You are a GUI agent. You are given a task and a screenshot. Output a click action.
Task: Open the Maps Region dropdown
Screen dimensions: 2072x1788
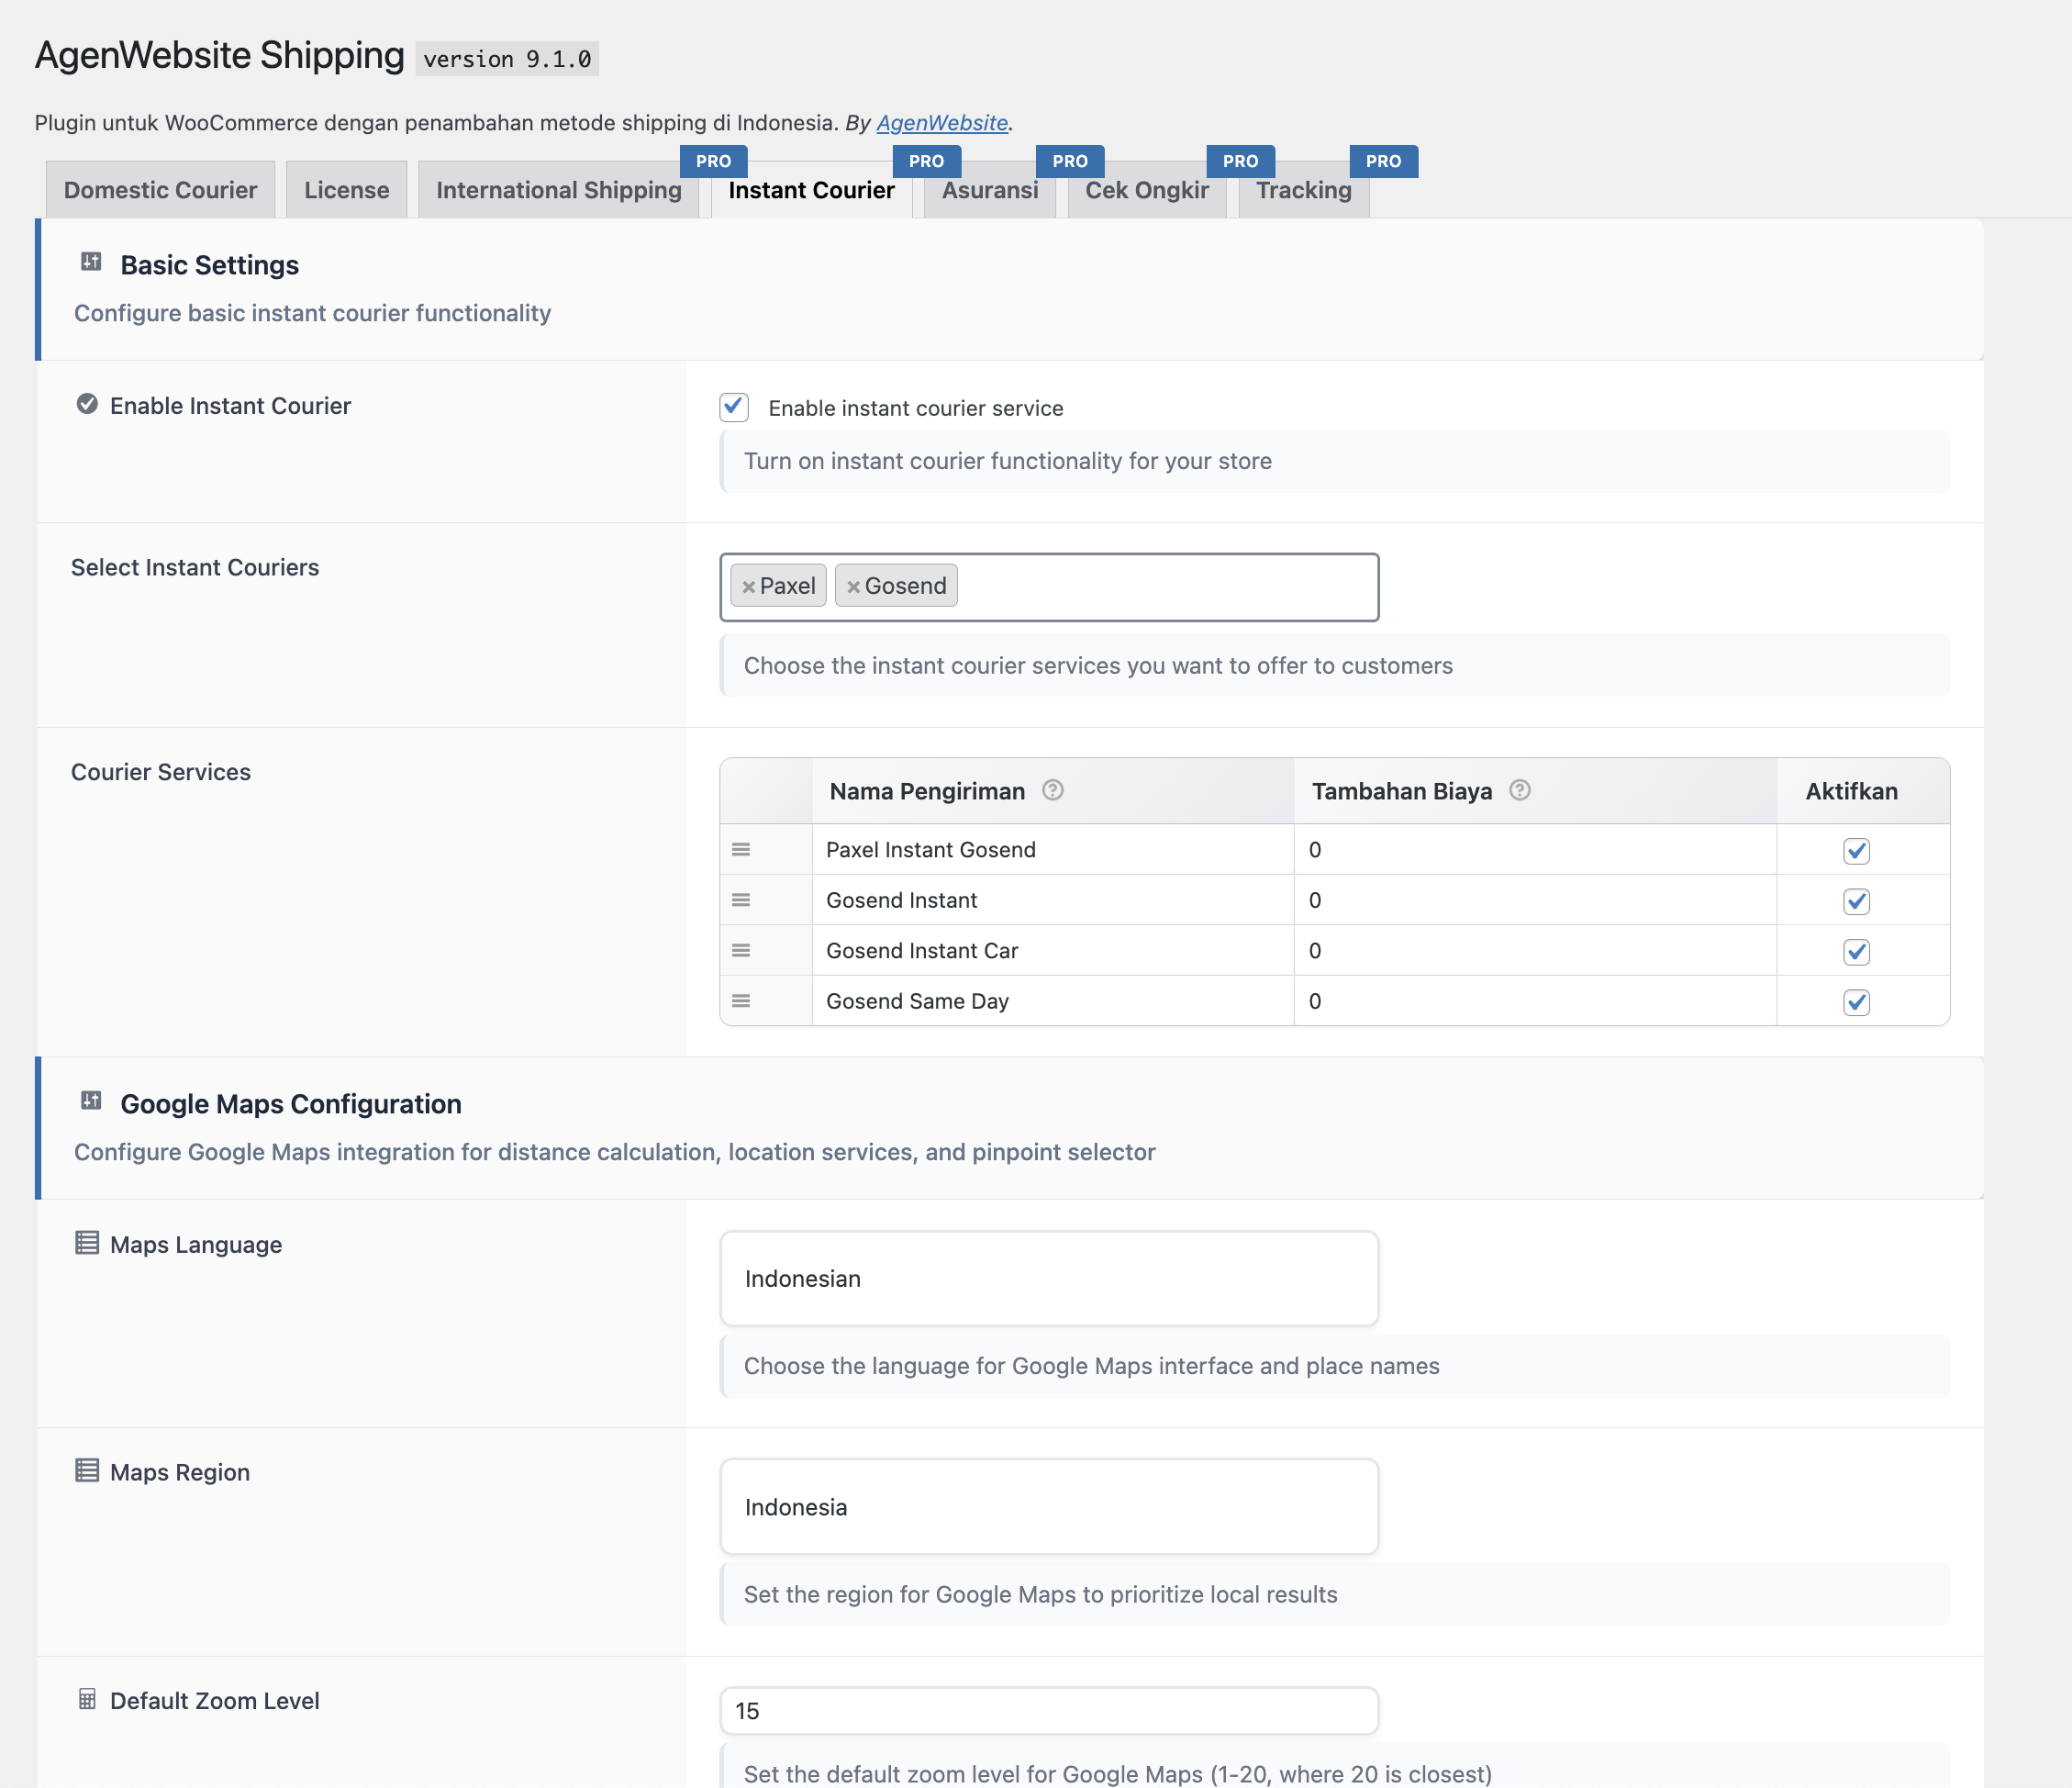(1049, 1507)
